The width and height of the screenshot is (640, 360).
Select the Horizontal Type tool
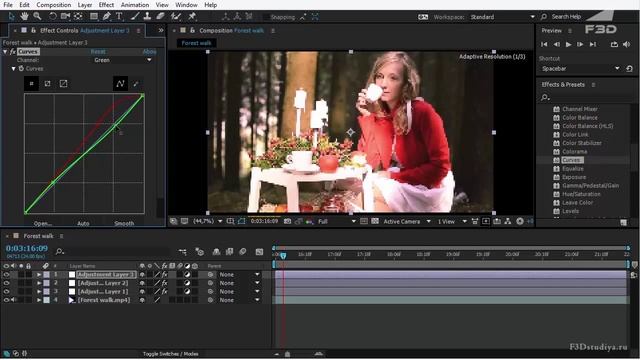point(119,16)
